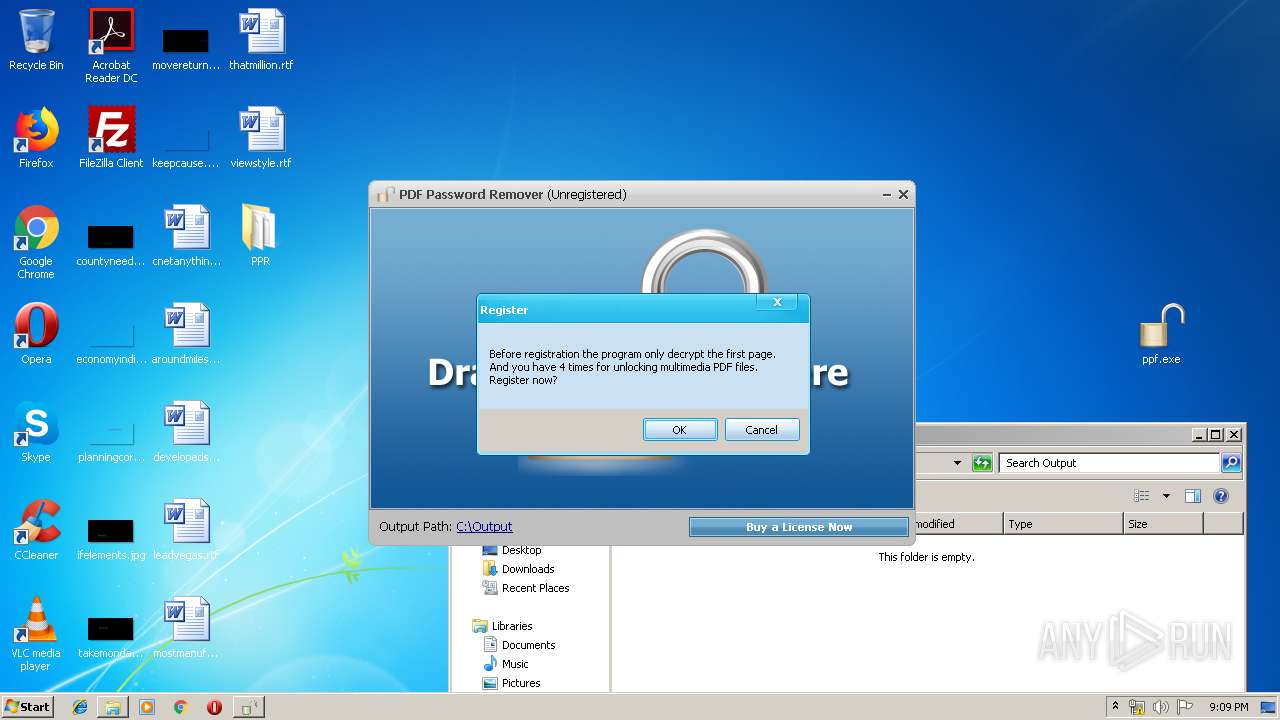The width and height of the screenshot is (1280, 720).
Task: Close the PDF Password Remover window
Action: point(903,195)
